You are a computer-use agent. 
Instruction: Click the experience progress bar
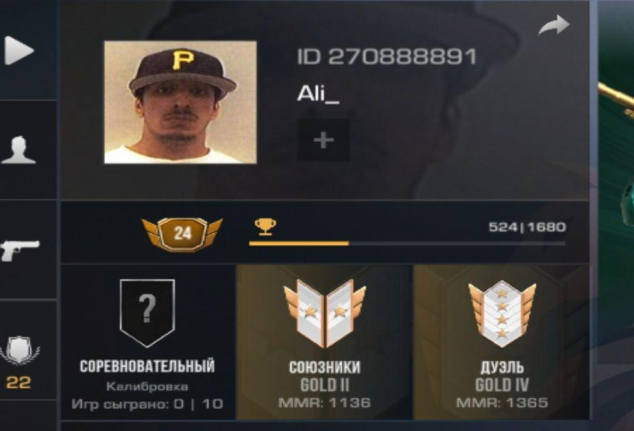407,243
